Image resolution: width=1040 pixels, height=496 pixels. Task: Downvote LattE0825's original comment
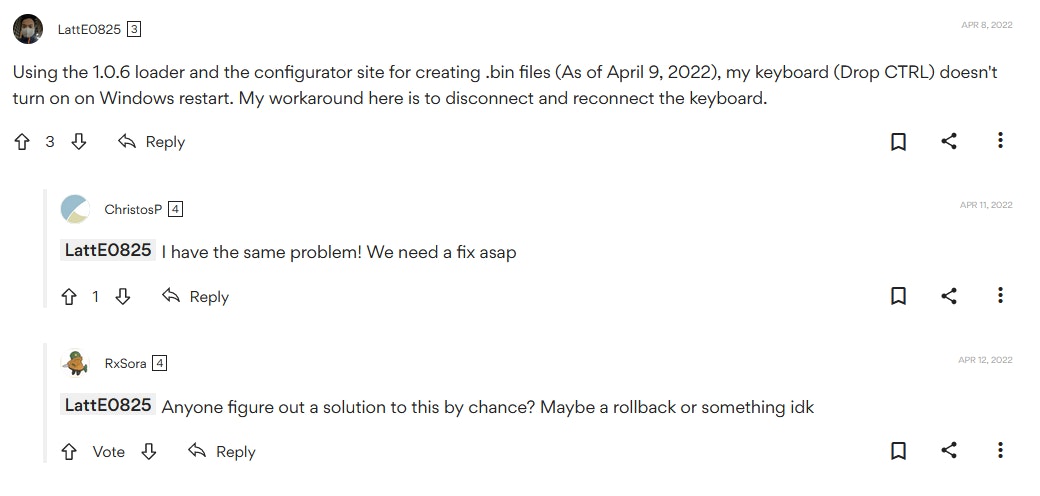coord(79,142)
